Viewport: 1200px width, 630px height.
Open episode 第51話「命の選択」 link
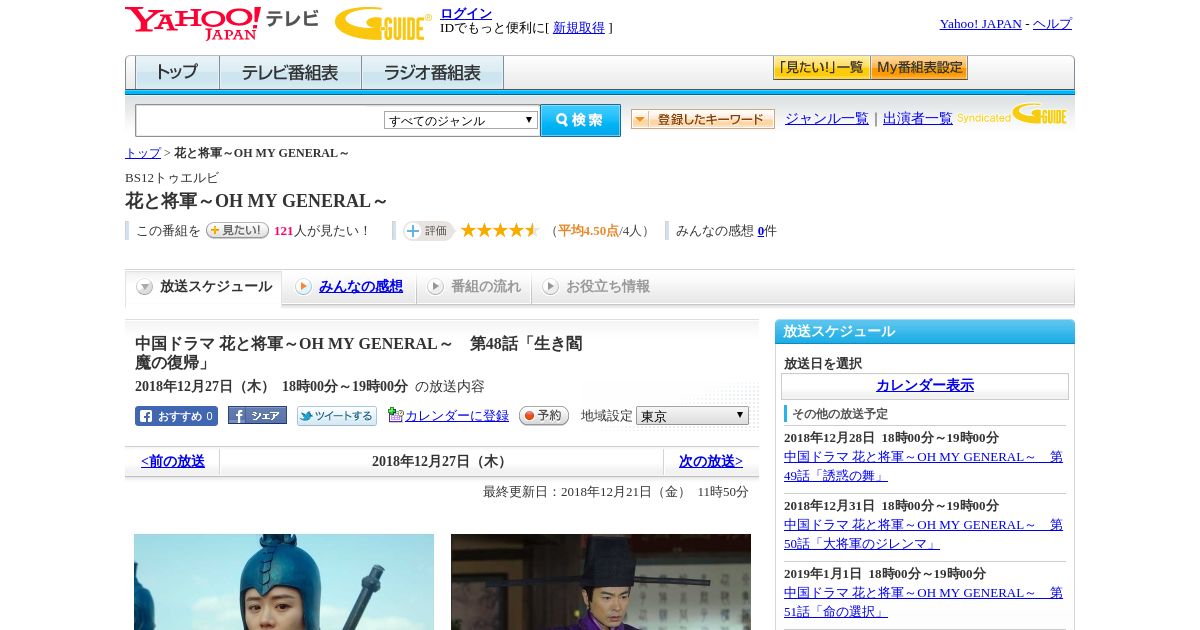click(923, 602)
